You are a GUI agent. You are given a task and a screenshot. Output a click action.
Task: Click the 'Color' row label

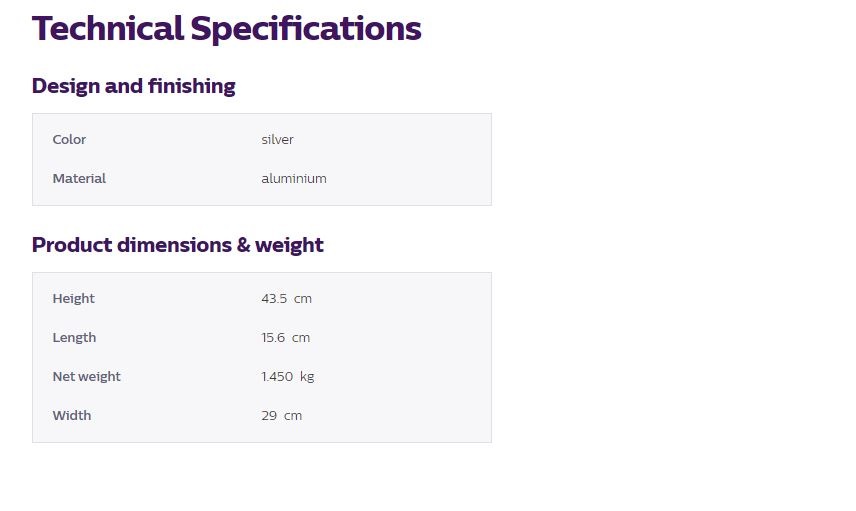[69, 140]
